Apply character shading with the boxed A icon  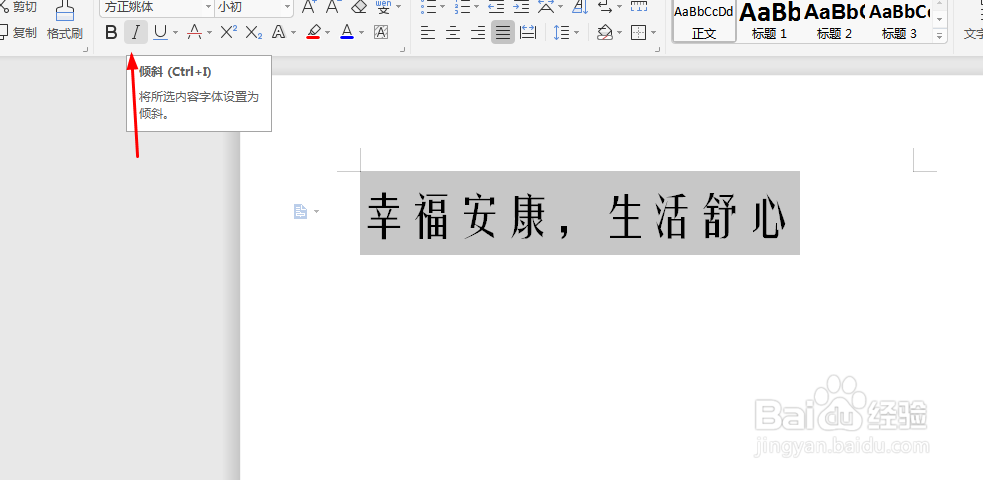[x=381, y=33]
